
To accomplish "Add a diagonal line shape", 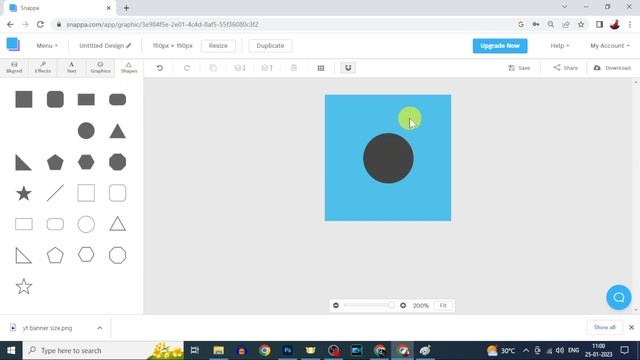I will [x=55, y=193].
